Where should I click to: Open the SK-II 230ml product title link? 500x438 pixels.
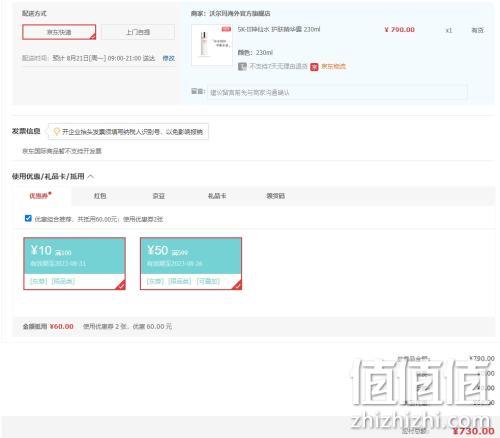point(279,29)
